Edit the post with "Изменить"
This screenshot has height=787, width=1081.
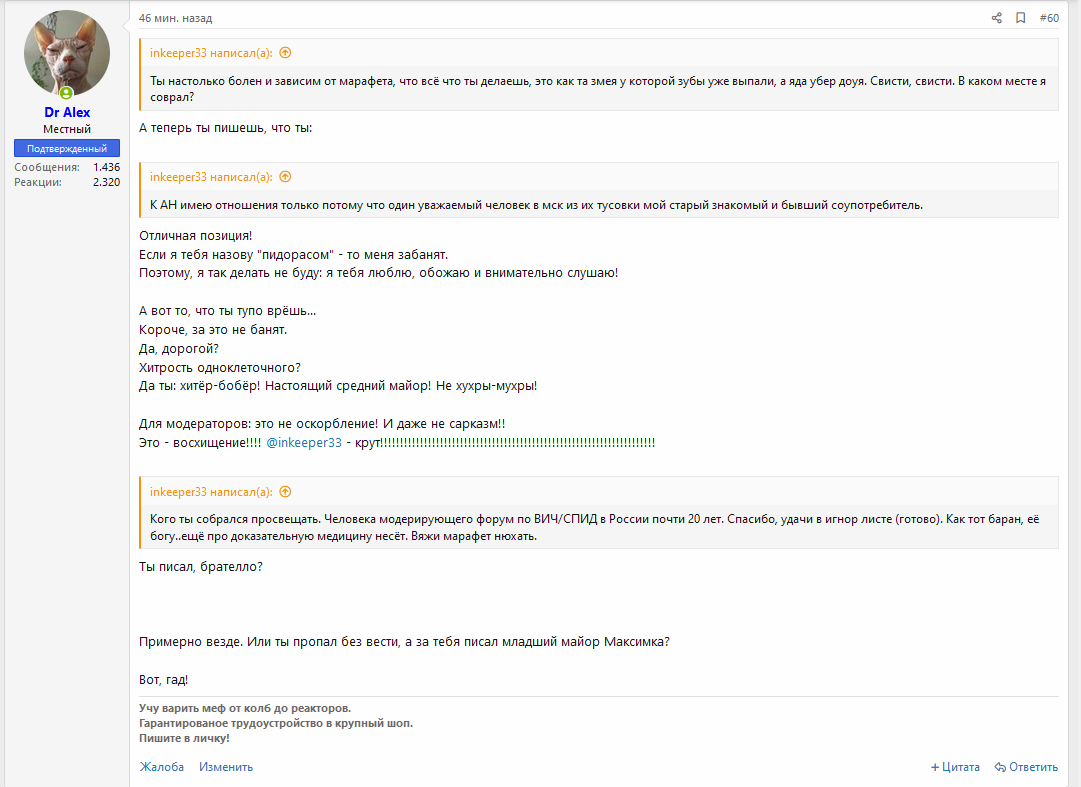[x=226, y=767]
